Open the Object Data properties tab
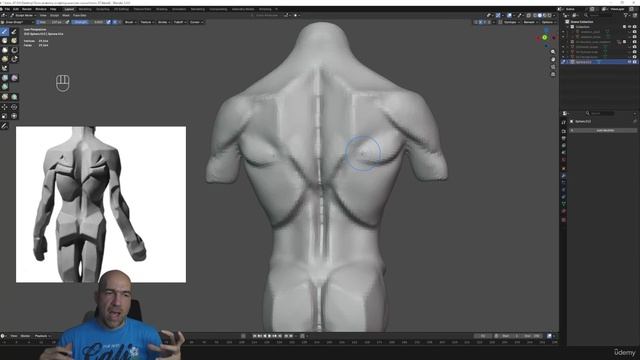640x360 pixels. coord(564,204)
